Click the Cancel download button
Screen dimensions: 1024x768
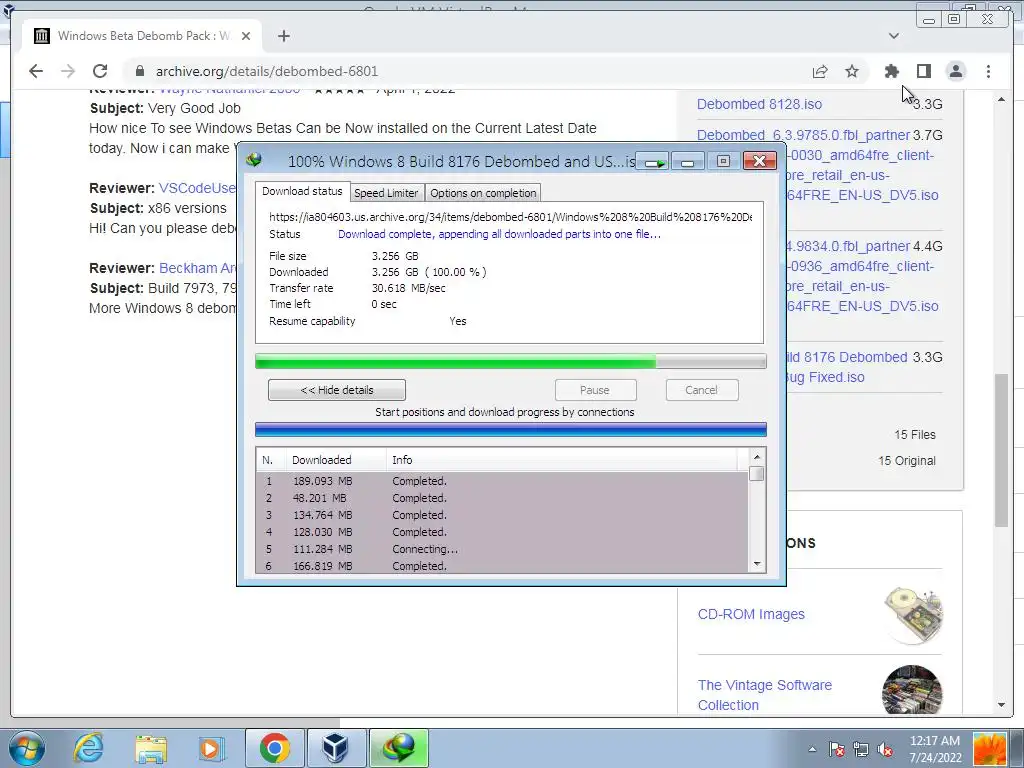[x=702, y=390]
